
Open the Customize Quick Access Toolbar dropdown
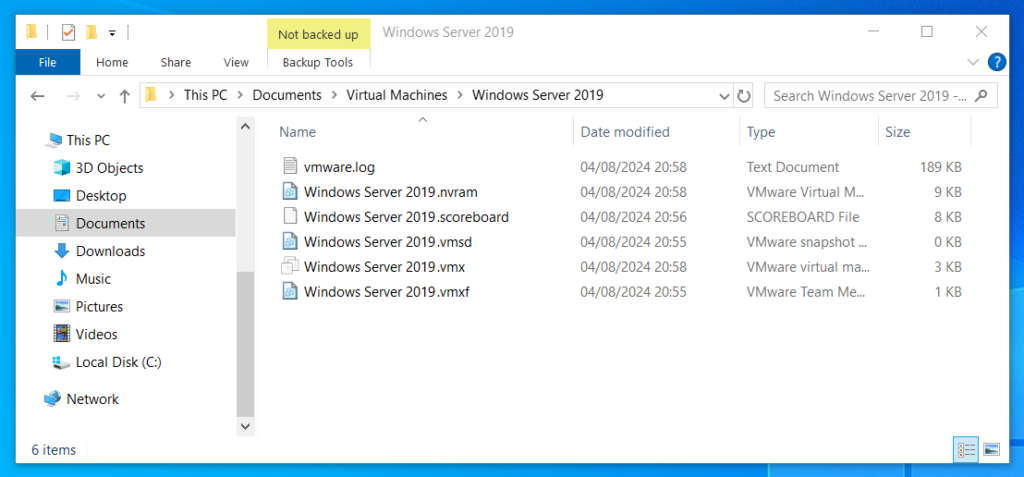coord(112,33)
